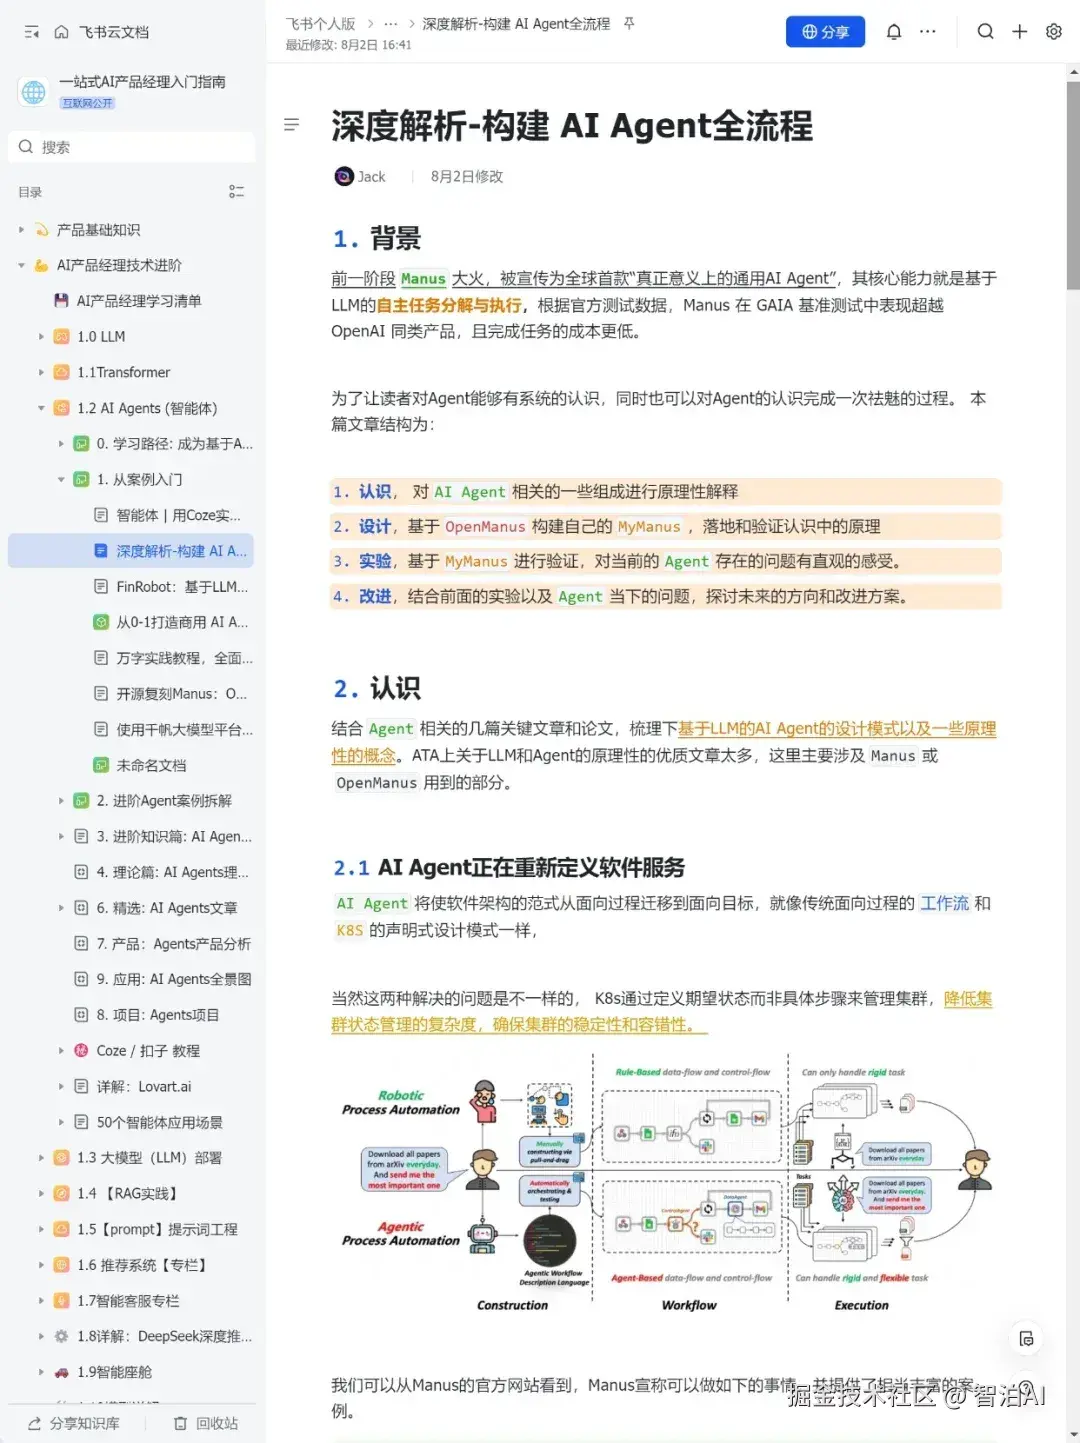Screen dimensions: 1080x1443
Task: Expand the 1.0 LLM node
Action: [x=41, y=337]
